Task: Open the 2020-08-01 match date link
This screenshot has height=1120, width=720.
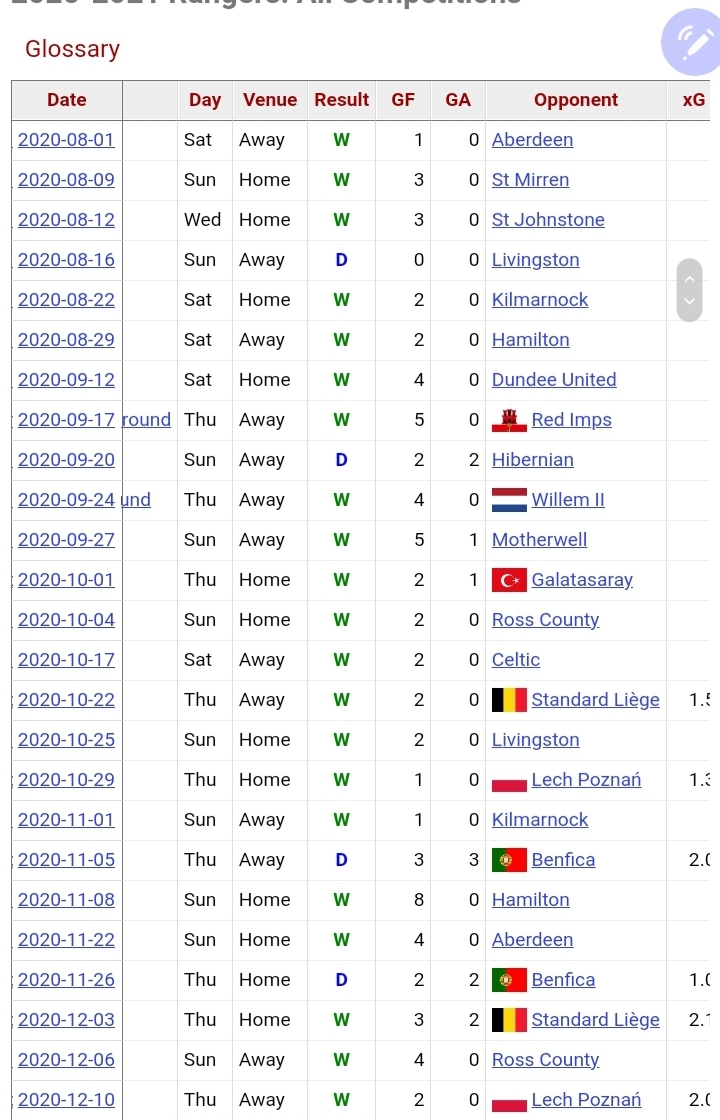Action: click(x=66, y=140)
